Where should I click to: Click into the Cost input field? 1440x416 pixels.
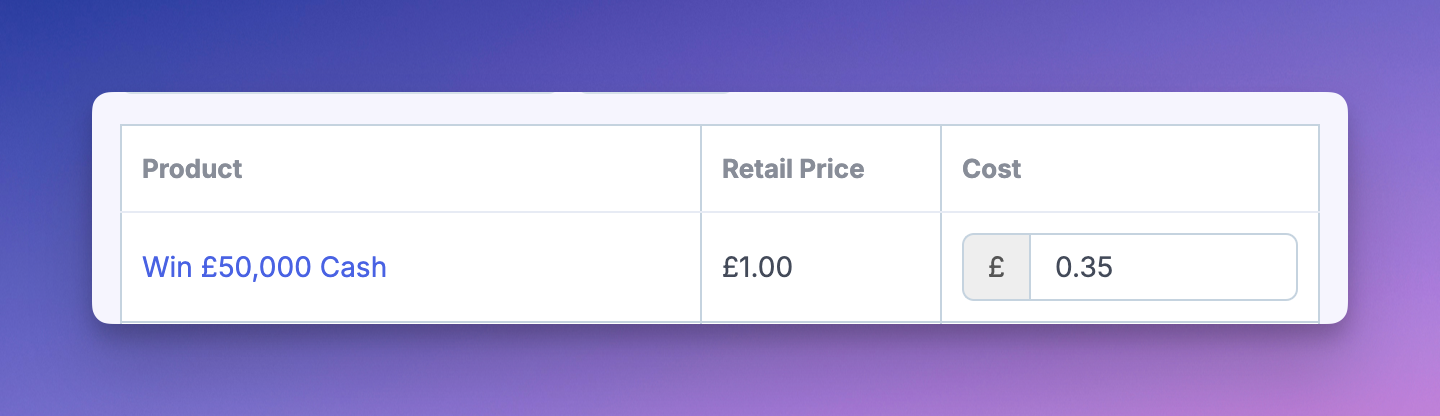point(1163,267)
